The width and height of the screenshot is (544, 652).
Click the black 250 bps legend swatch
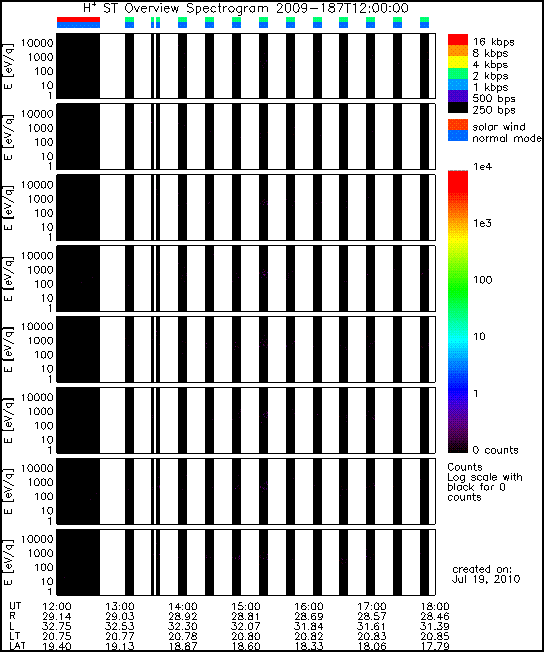coord(457,107)
